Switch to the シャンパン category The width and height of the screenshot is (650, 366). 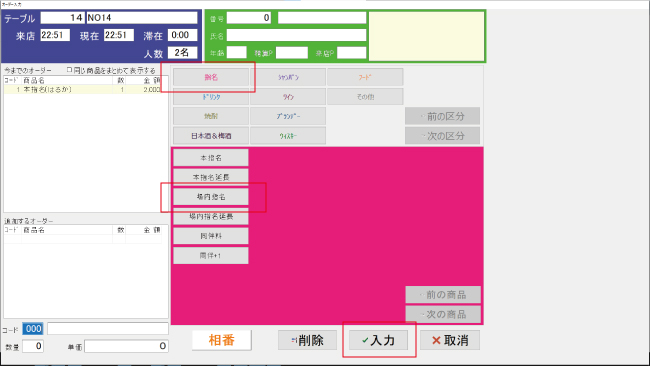pyautogui.click(x=288, y=77)
